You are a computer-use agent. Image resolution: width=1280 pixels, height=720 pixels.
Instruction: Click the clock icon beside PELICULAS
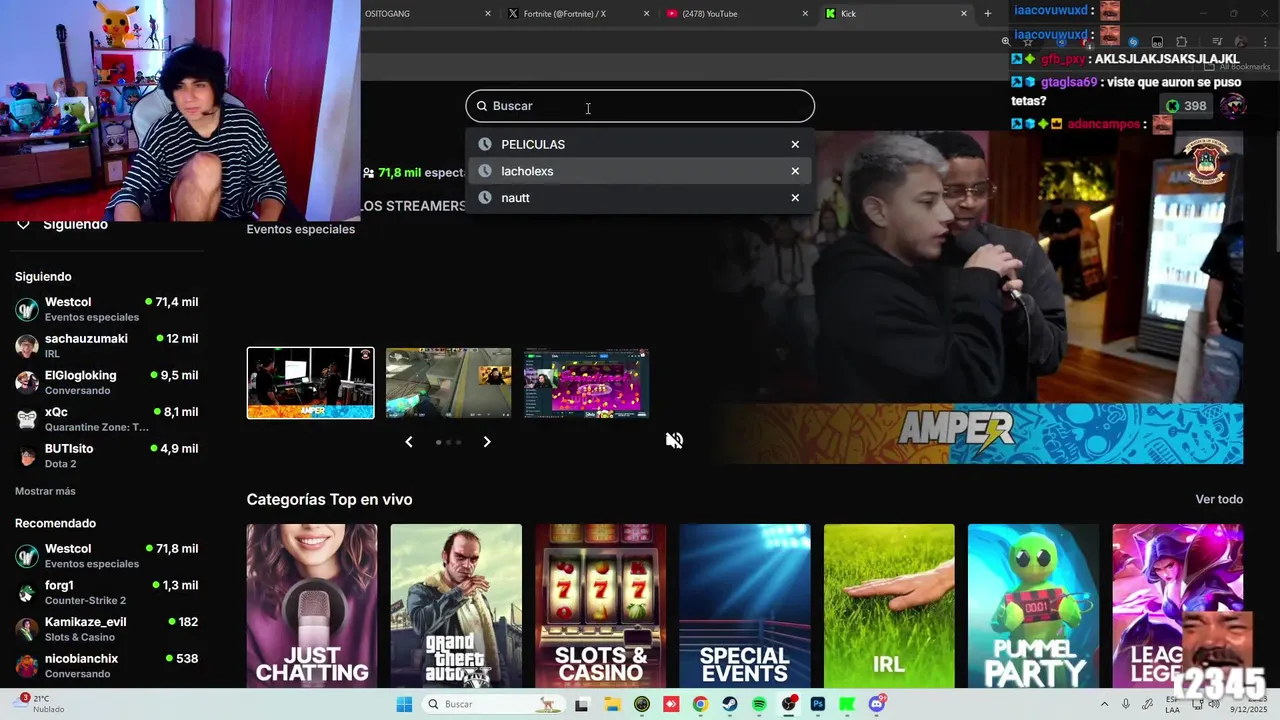485,144
